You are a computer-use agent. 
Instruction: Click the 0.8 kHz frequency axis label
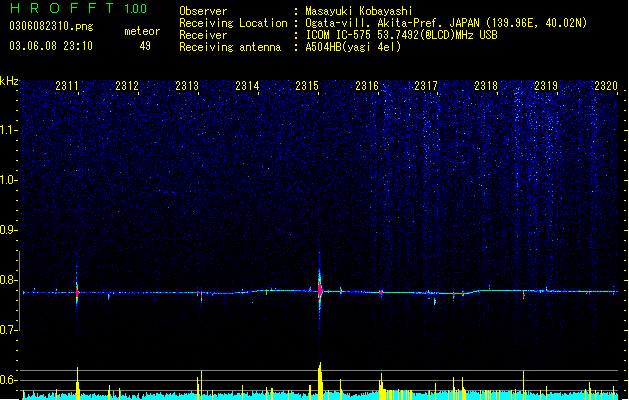point(9,280)
